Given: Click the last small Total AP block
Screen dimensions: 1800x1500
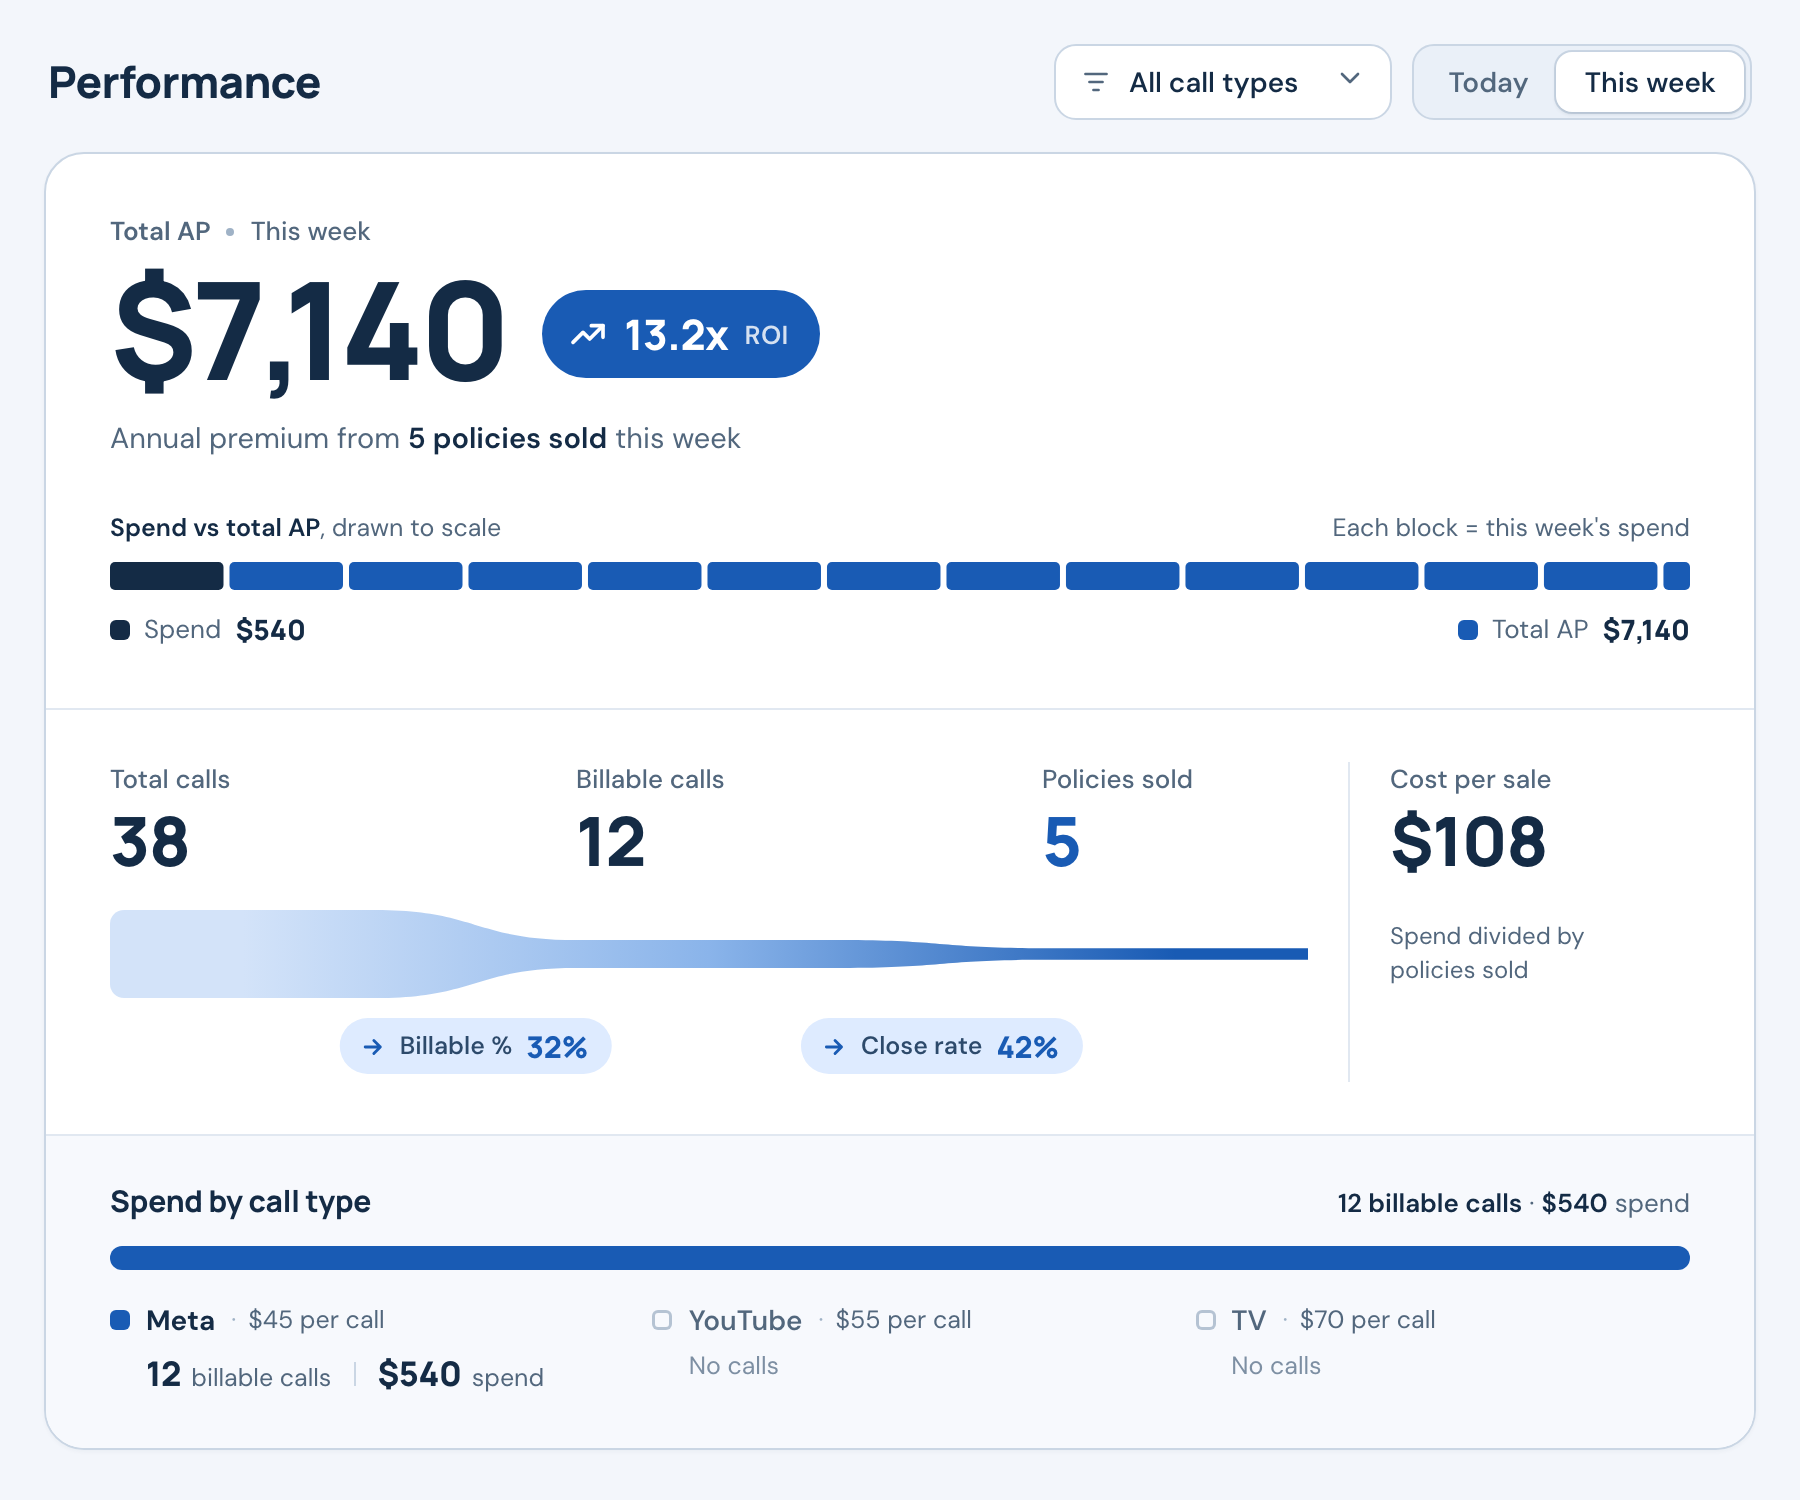Looking at the screenshot, I should (1676, 576).
